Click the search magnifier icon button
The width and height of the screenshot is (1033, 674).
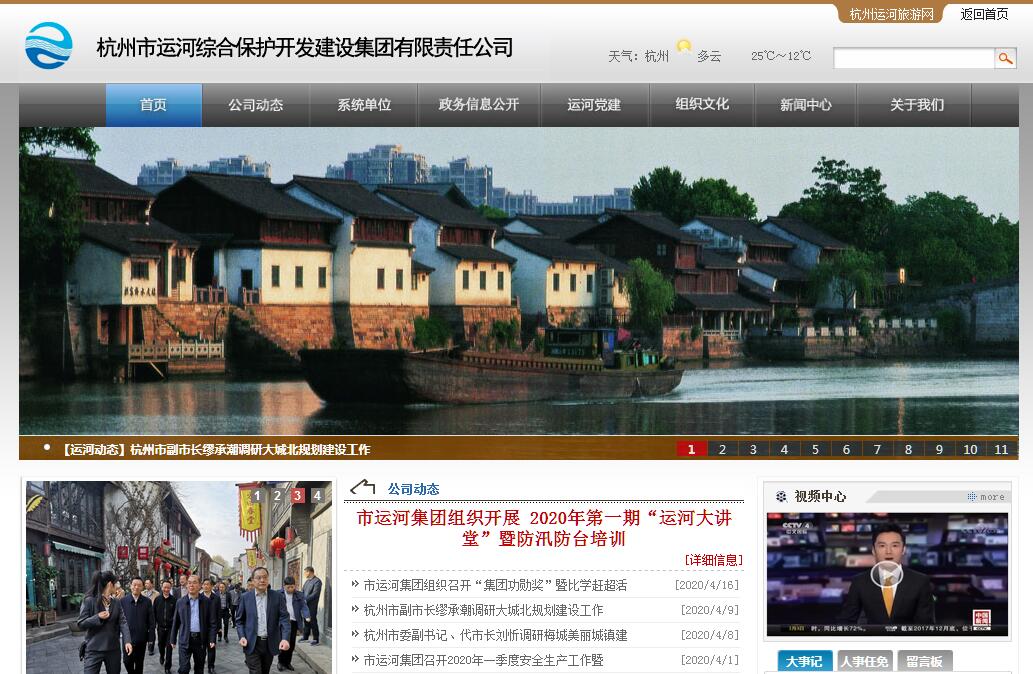1005,59
